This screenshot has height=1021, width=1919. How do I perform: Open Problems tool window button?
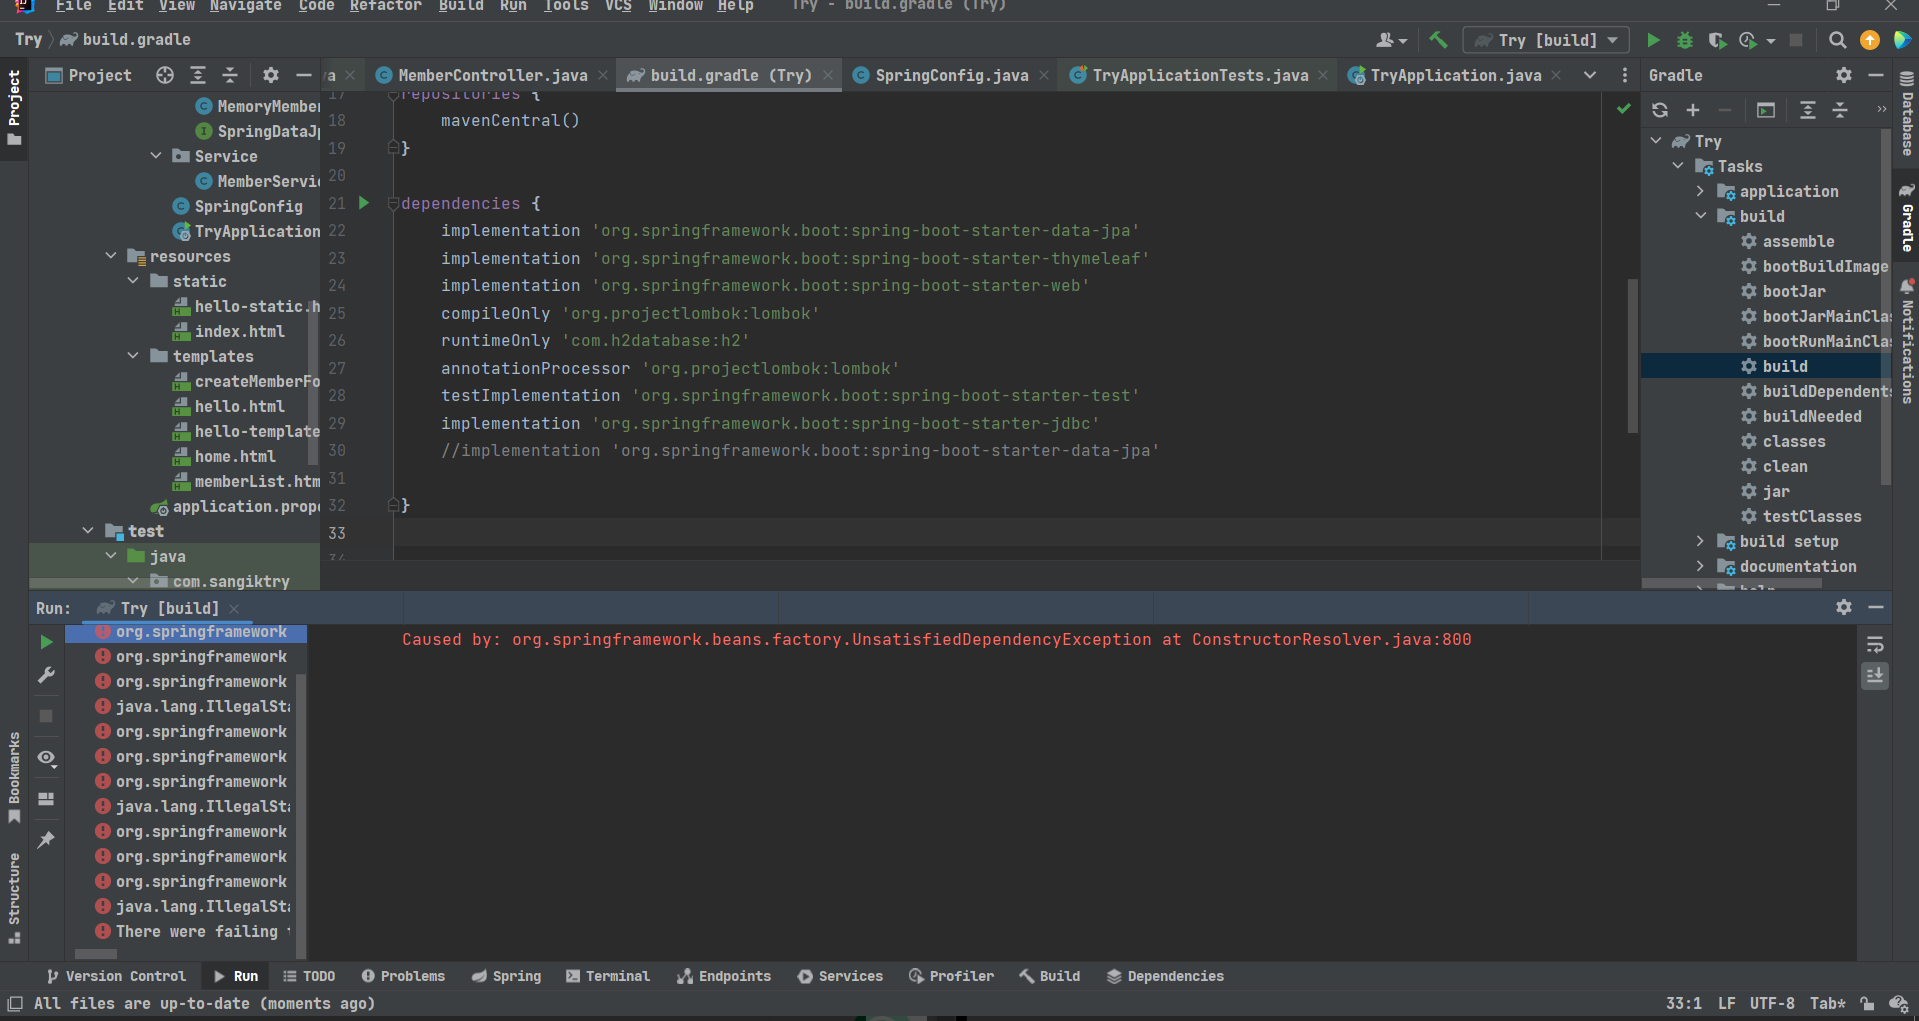click(403, 976)
